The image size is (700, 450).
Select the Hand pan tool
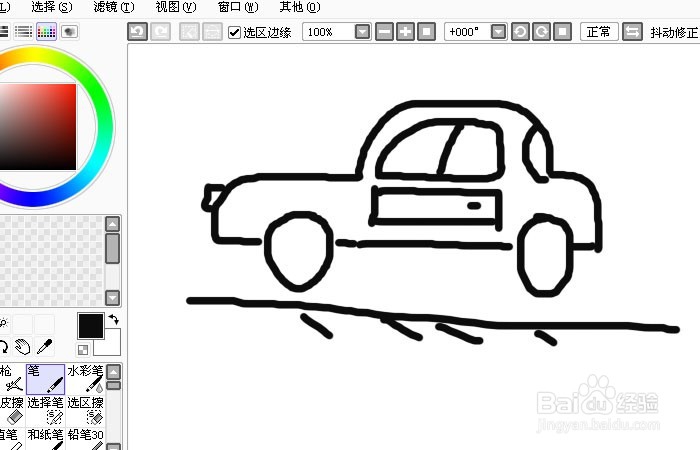click(22, 347)
